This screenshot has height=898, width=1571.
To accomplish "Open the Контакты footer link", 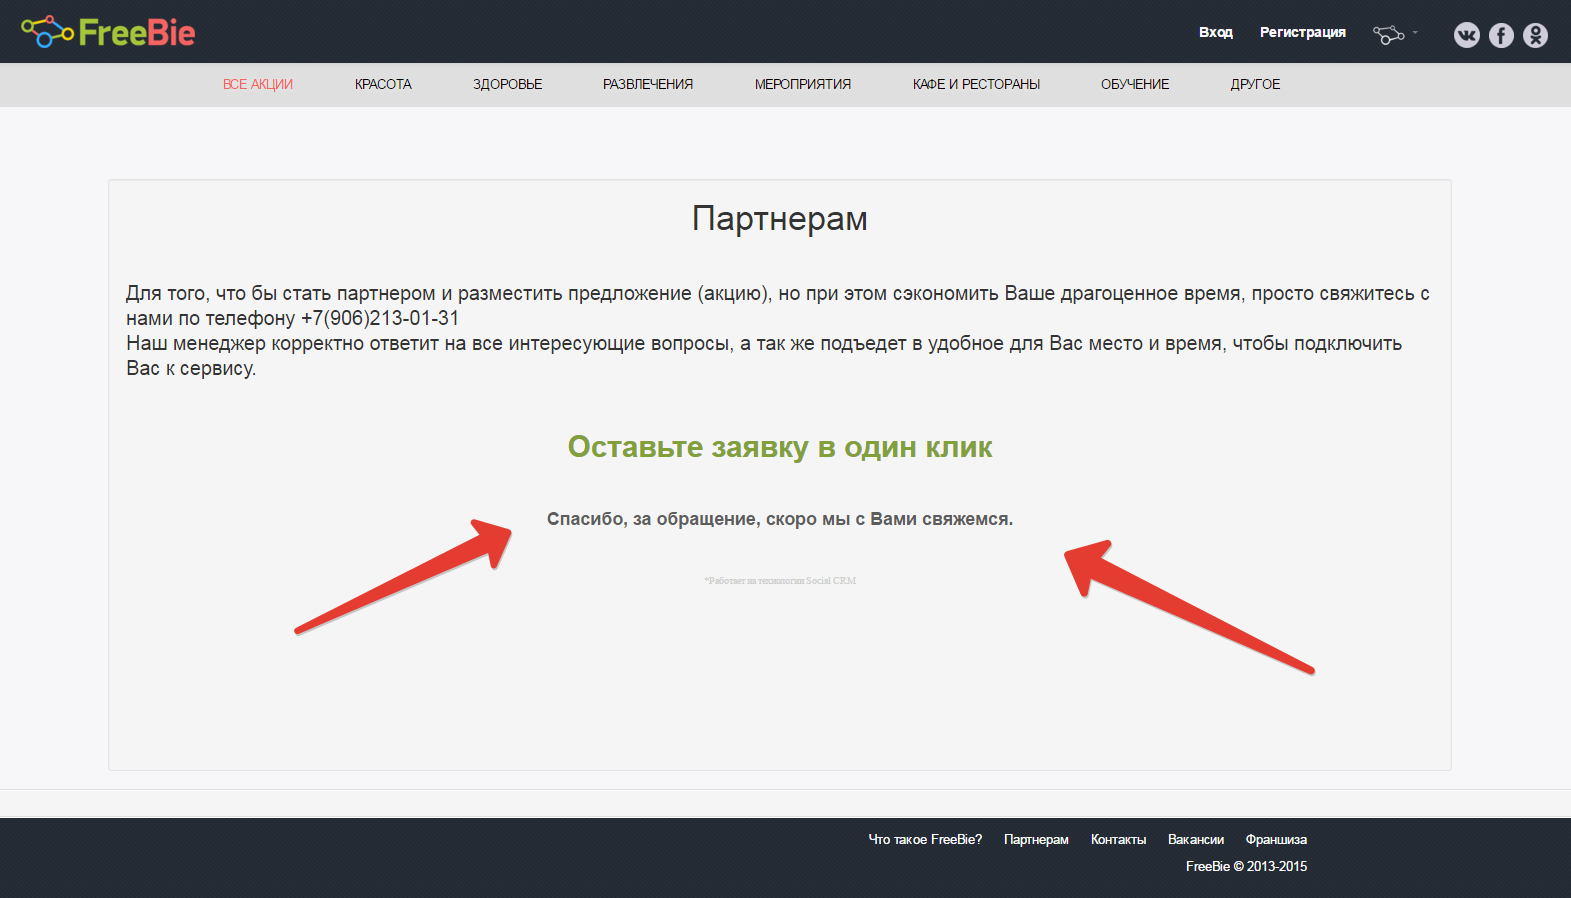I will point(1118,839).
